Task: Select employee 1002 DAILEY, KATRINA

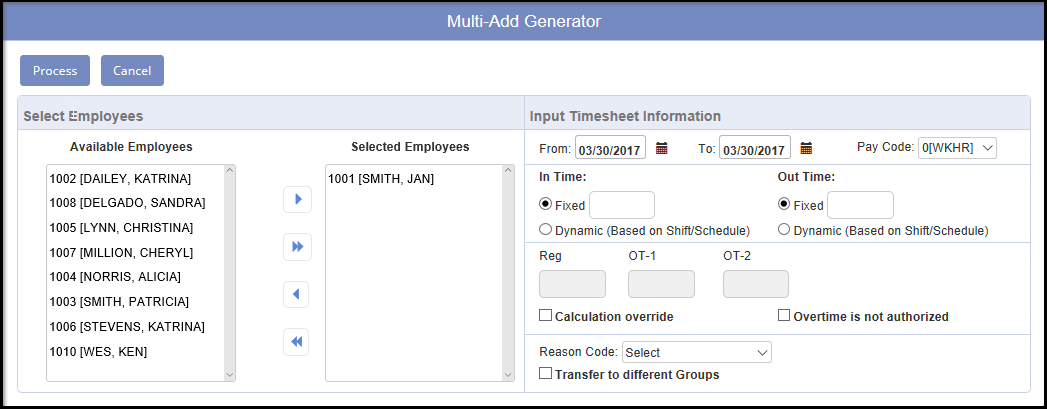Action: pyautogui.click(x=119, y=179)
